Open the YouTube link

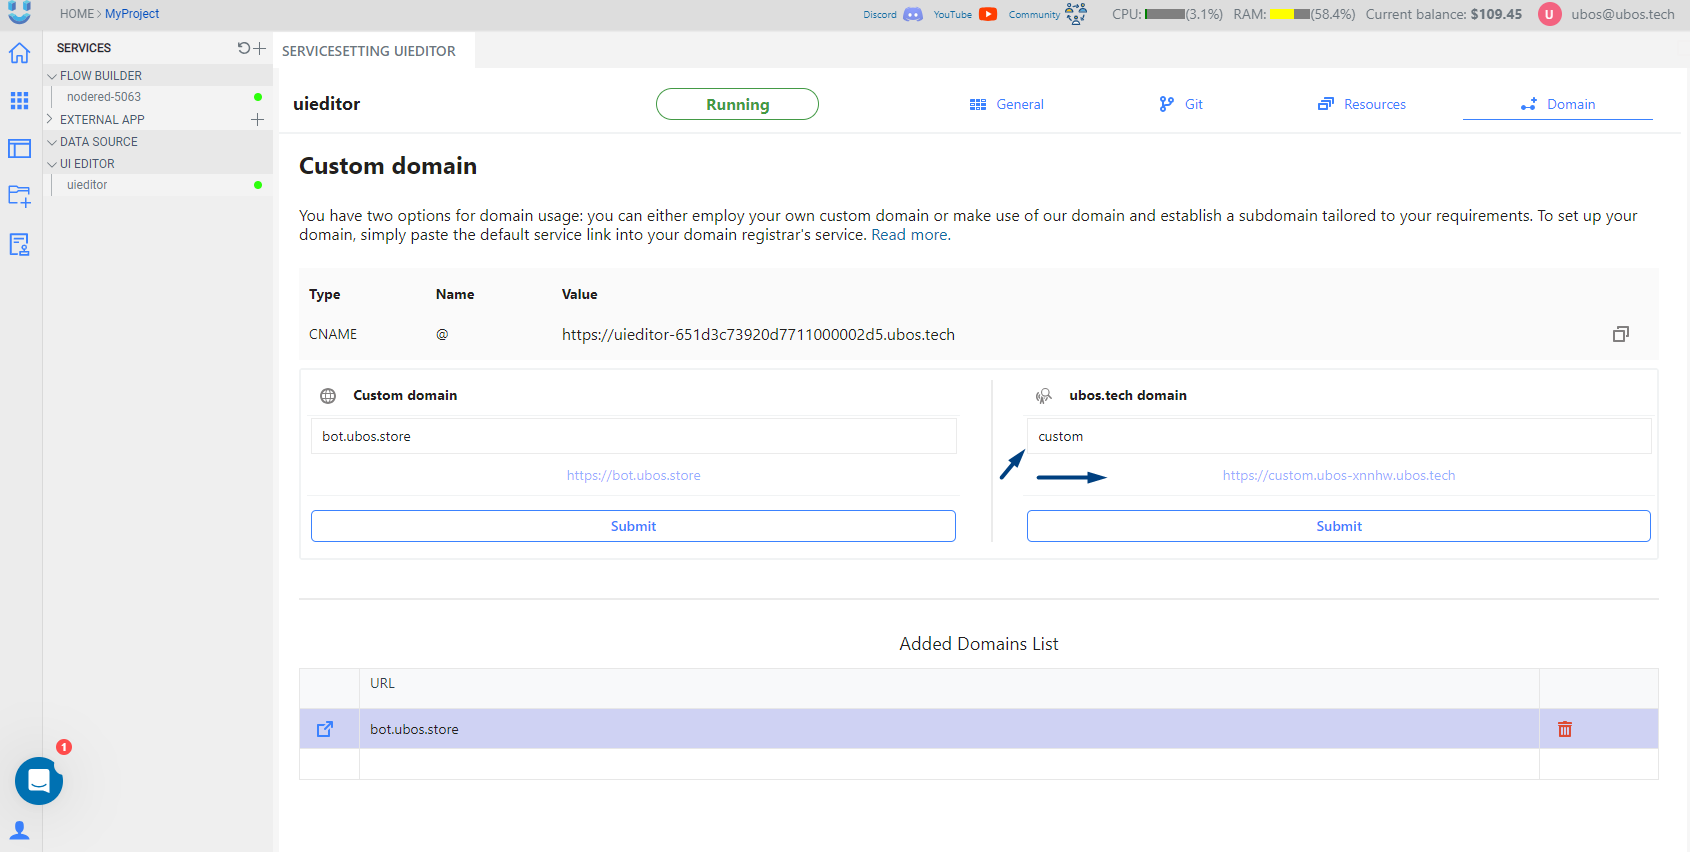pyautogui.click(x=965, y=14)
